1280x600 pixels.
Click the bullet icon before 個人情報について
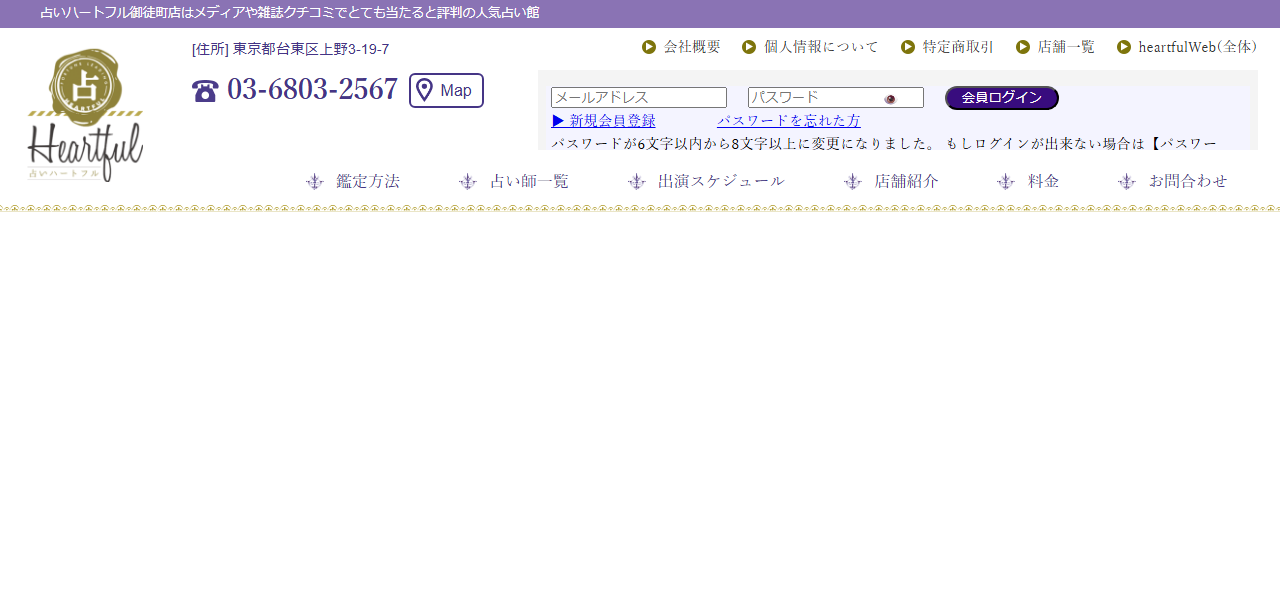pos(749,47)
